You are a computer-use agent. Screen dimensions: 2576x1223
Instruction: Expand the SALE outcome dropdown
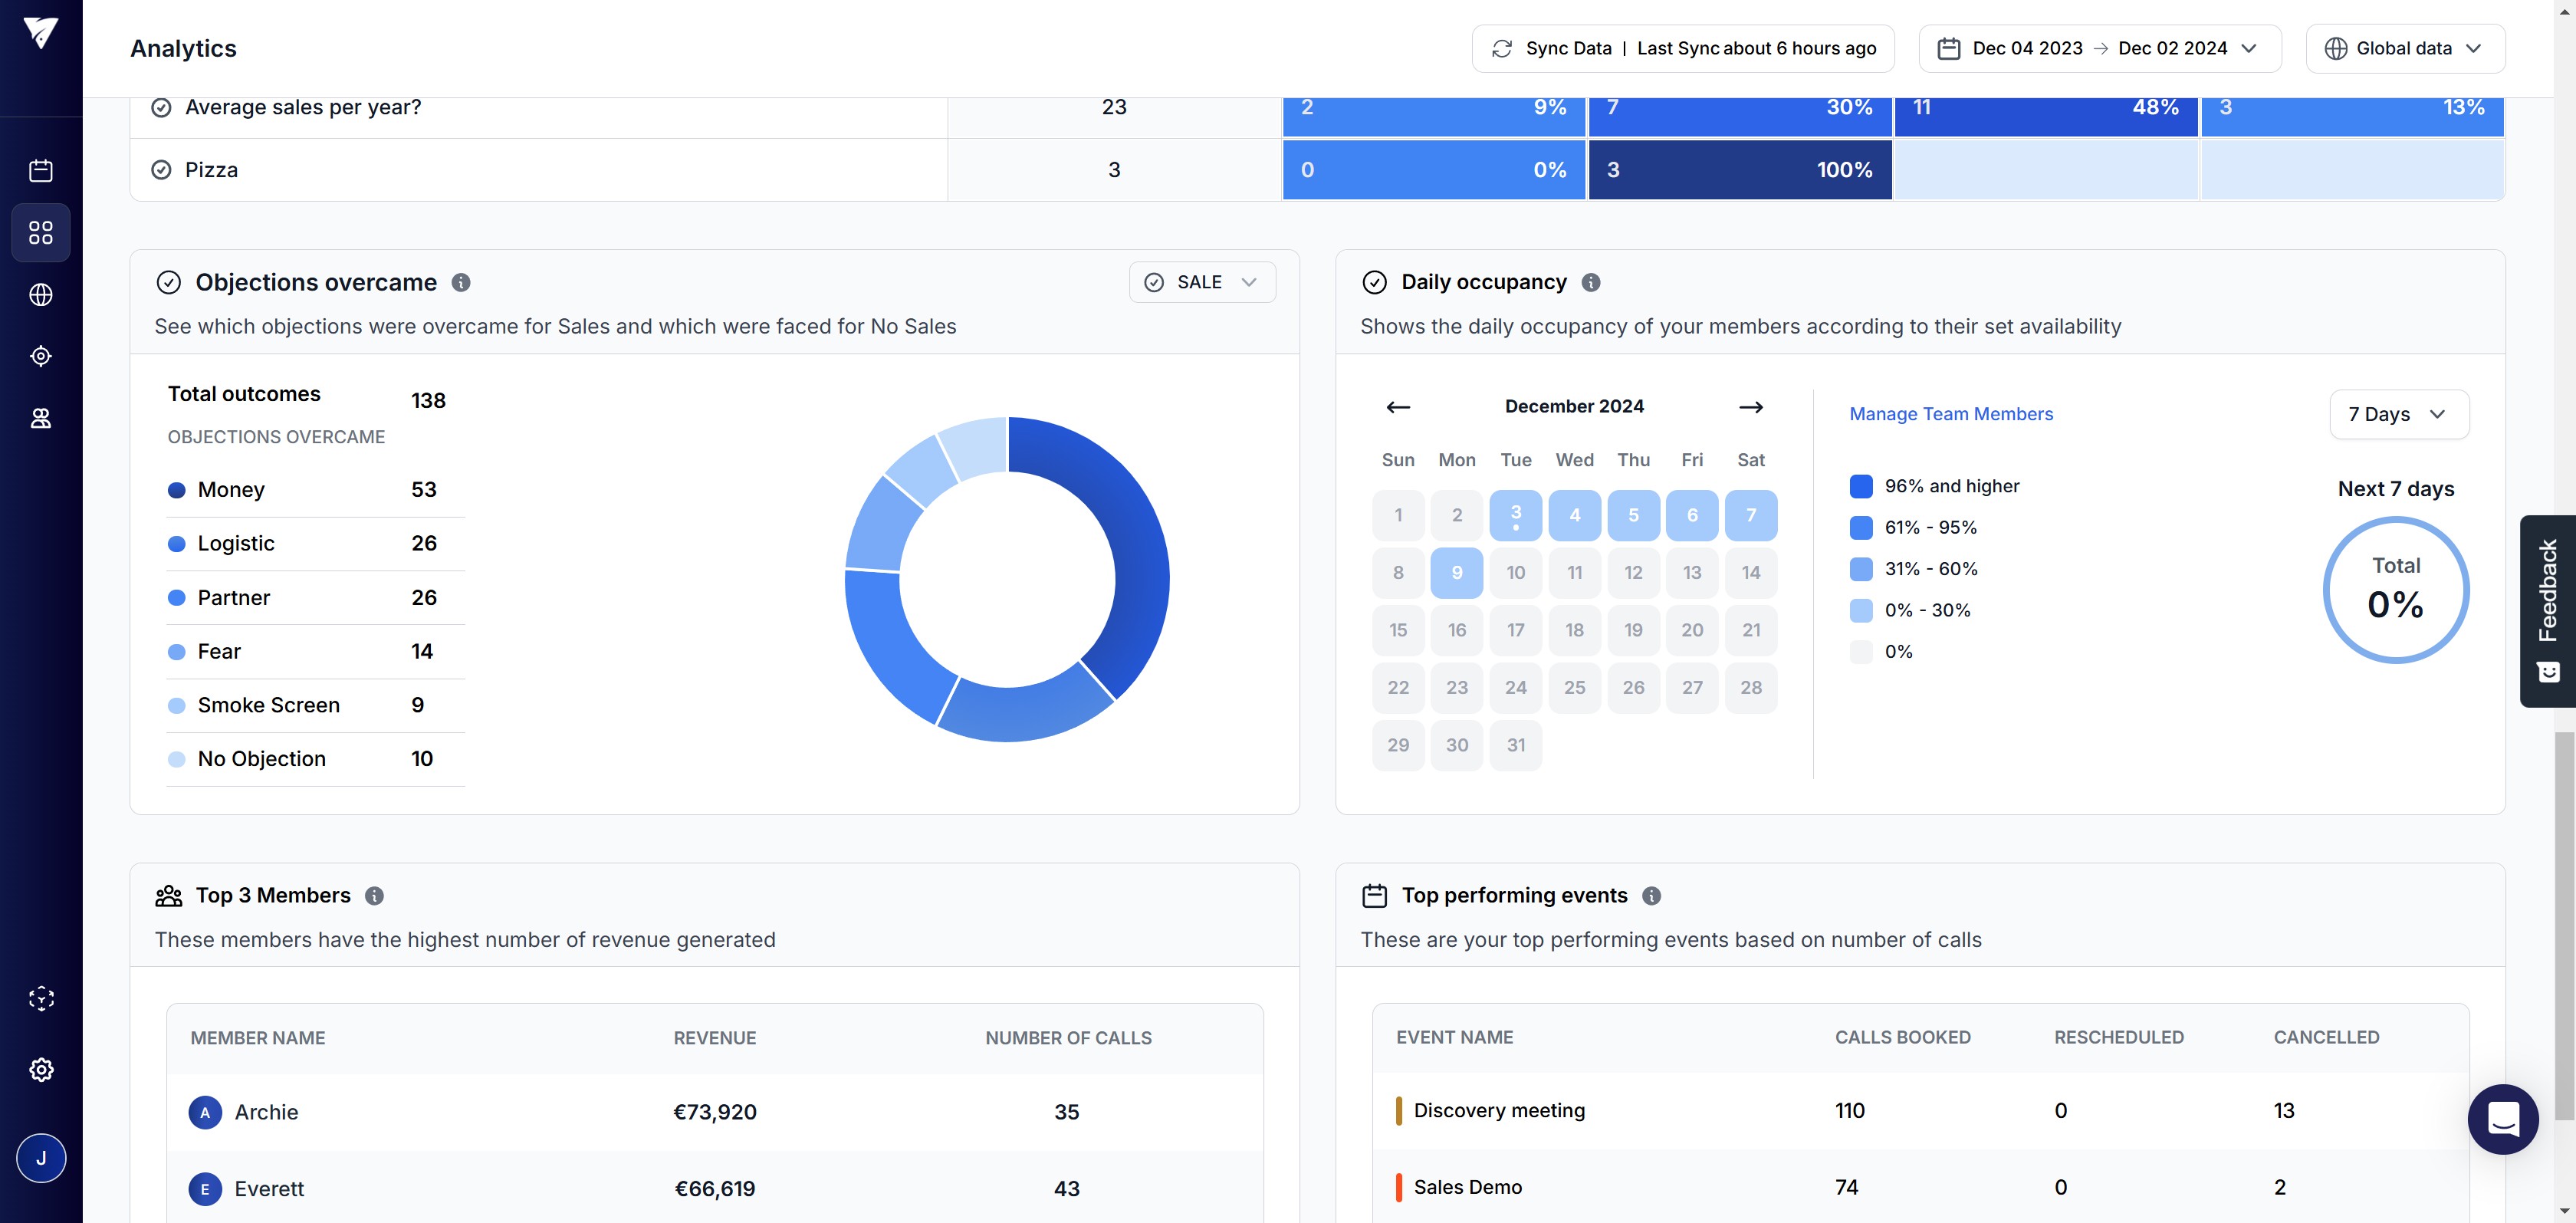coord(1202,282)
